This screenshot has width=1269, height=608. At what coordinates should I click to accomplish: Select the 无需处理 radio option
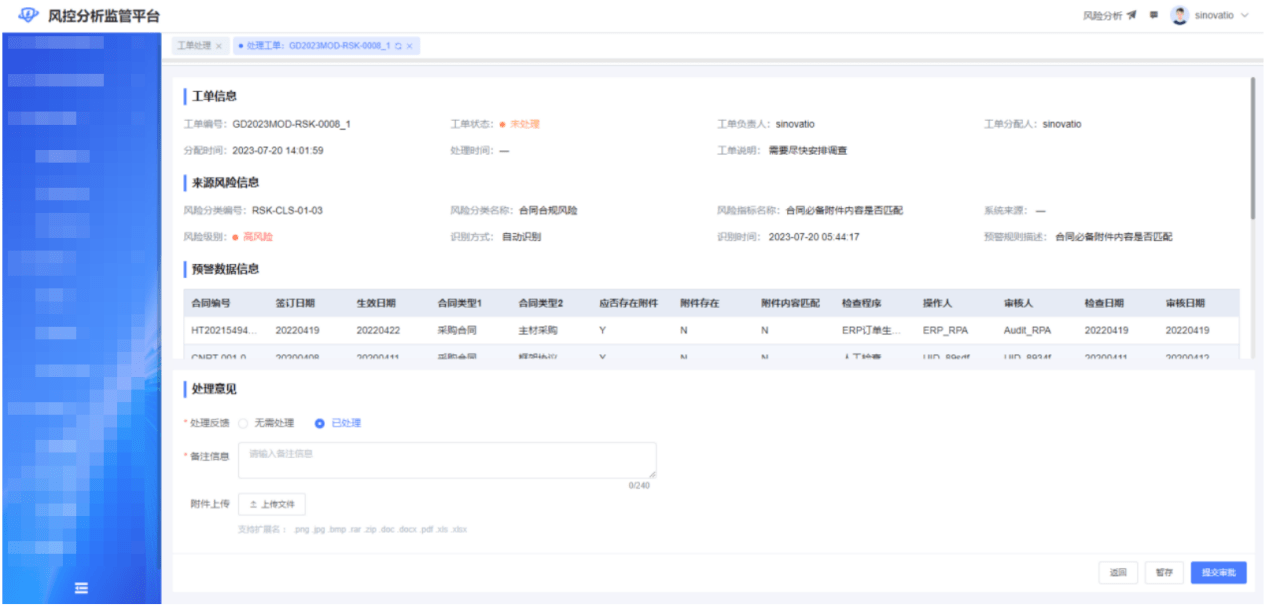267,423
